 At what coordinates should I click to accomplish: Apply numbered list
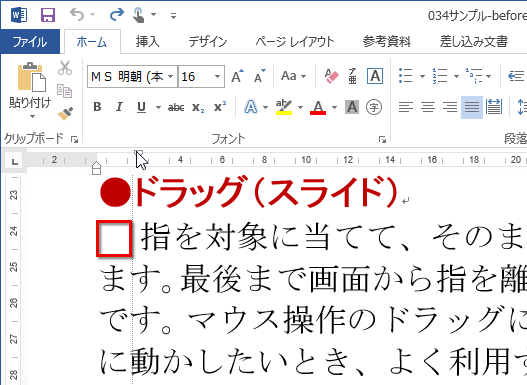pos(440,76)
